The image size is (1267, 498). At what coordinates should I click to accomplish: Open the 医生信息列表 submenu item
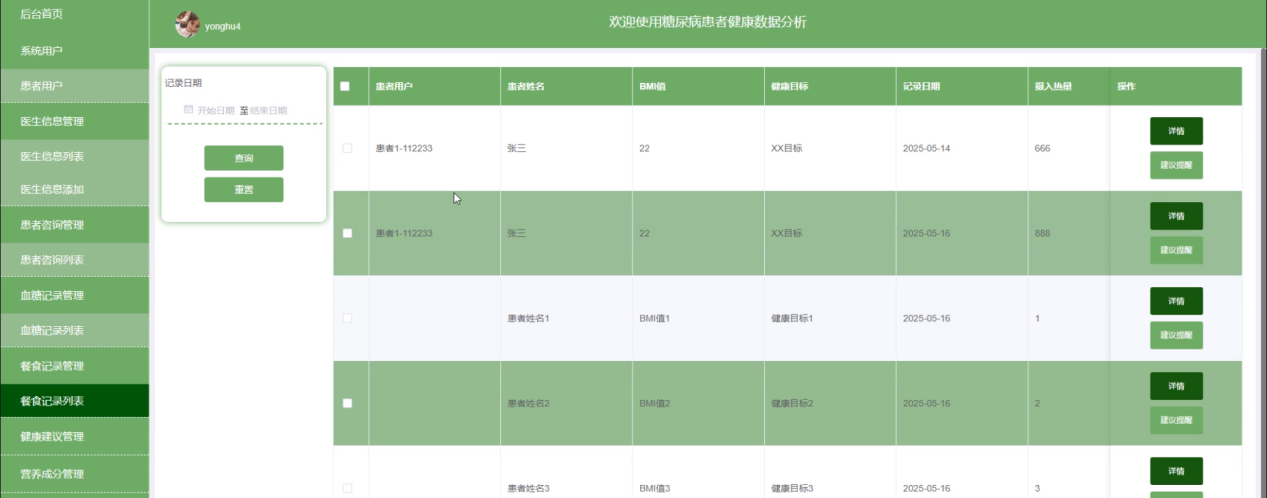[x=74, y=156]
